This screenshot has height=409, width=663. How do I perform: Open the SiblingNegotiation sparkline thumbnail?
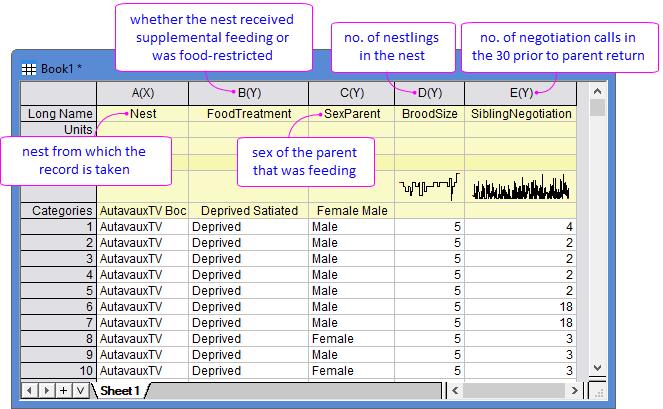521,187
